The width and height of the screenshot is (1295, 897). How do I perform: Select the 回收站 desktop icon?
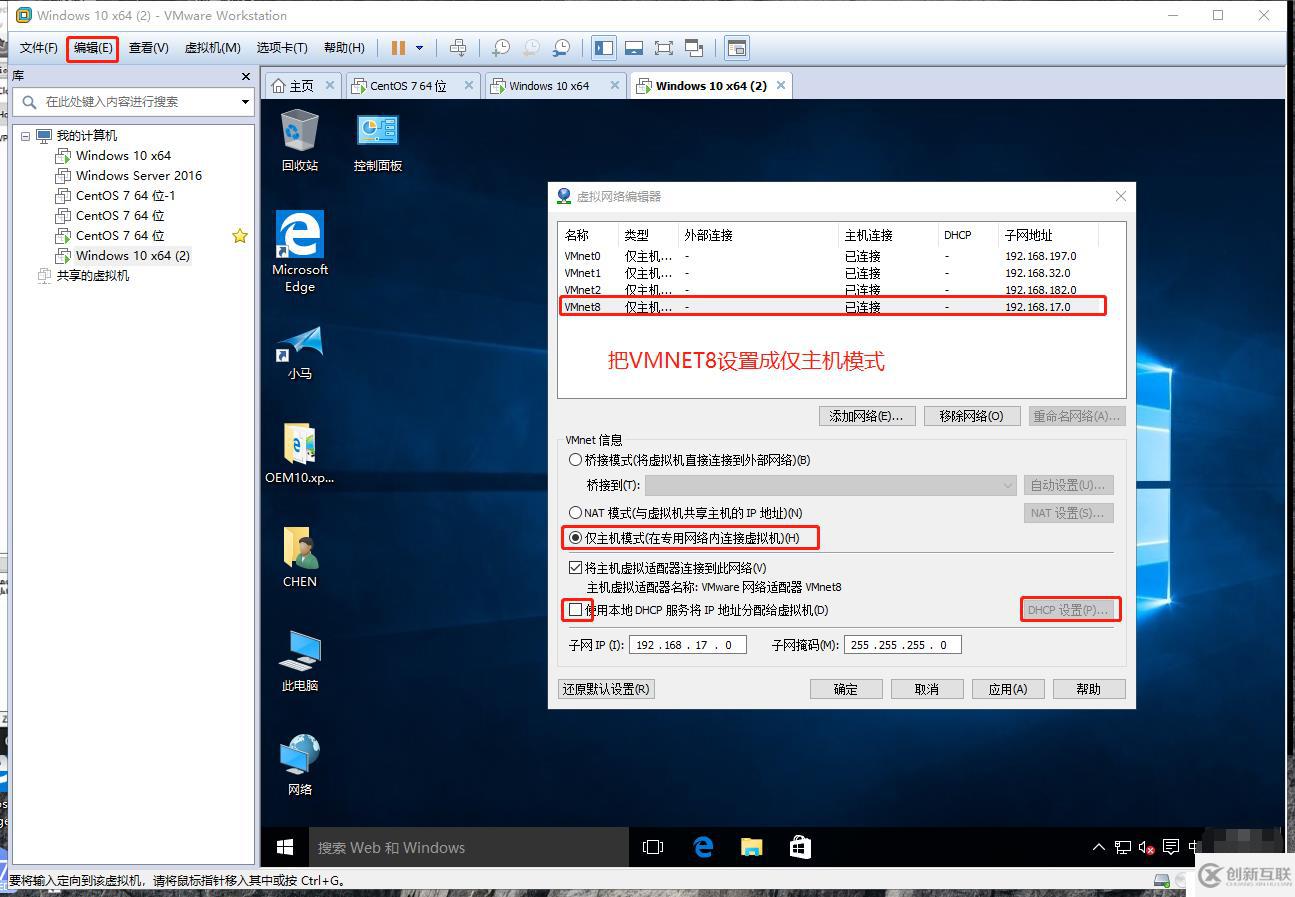point(300,141)
